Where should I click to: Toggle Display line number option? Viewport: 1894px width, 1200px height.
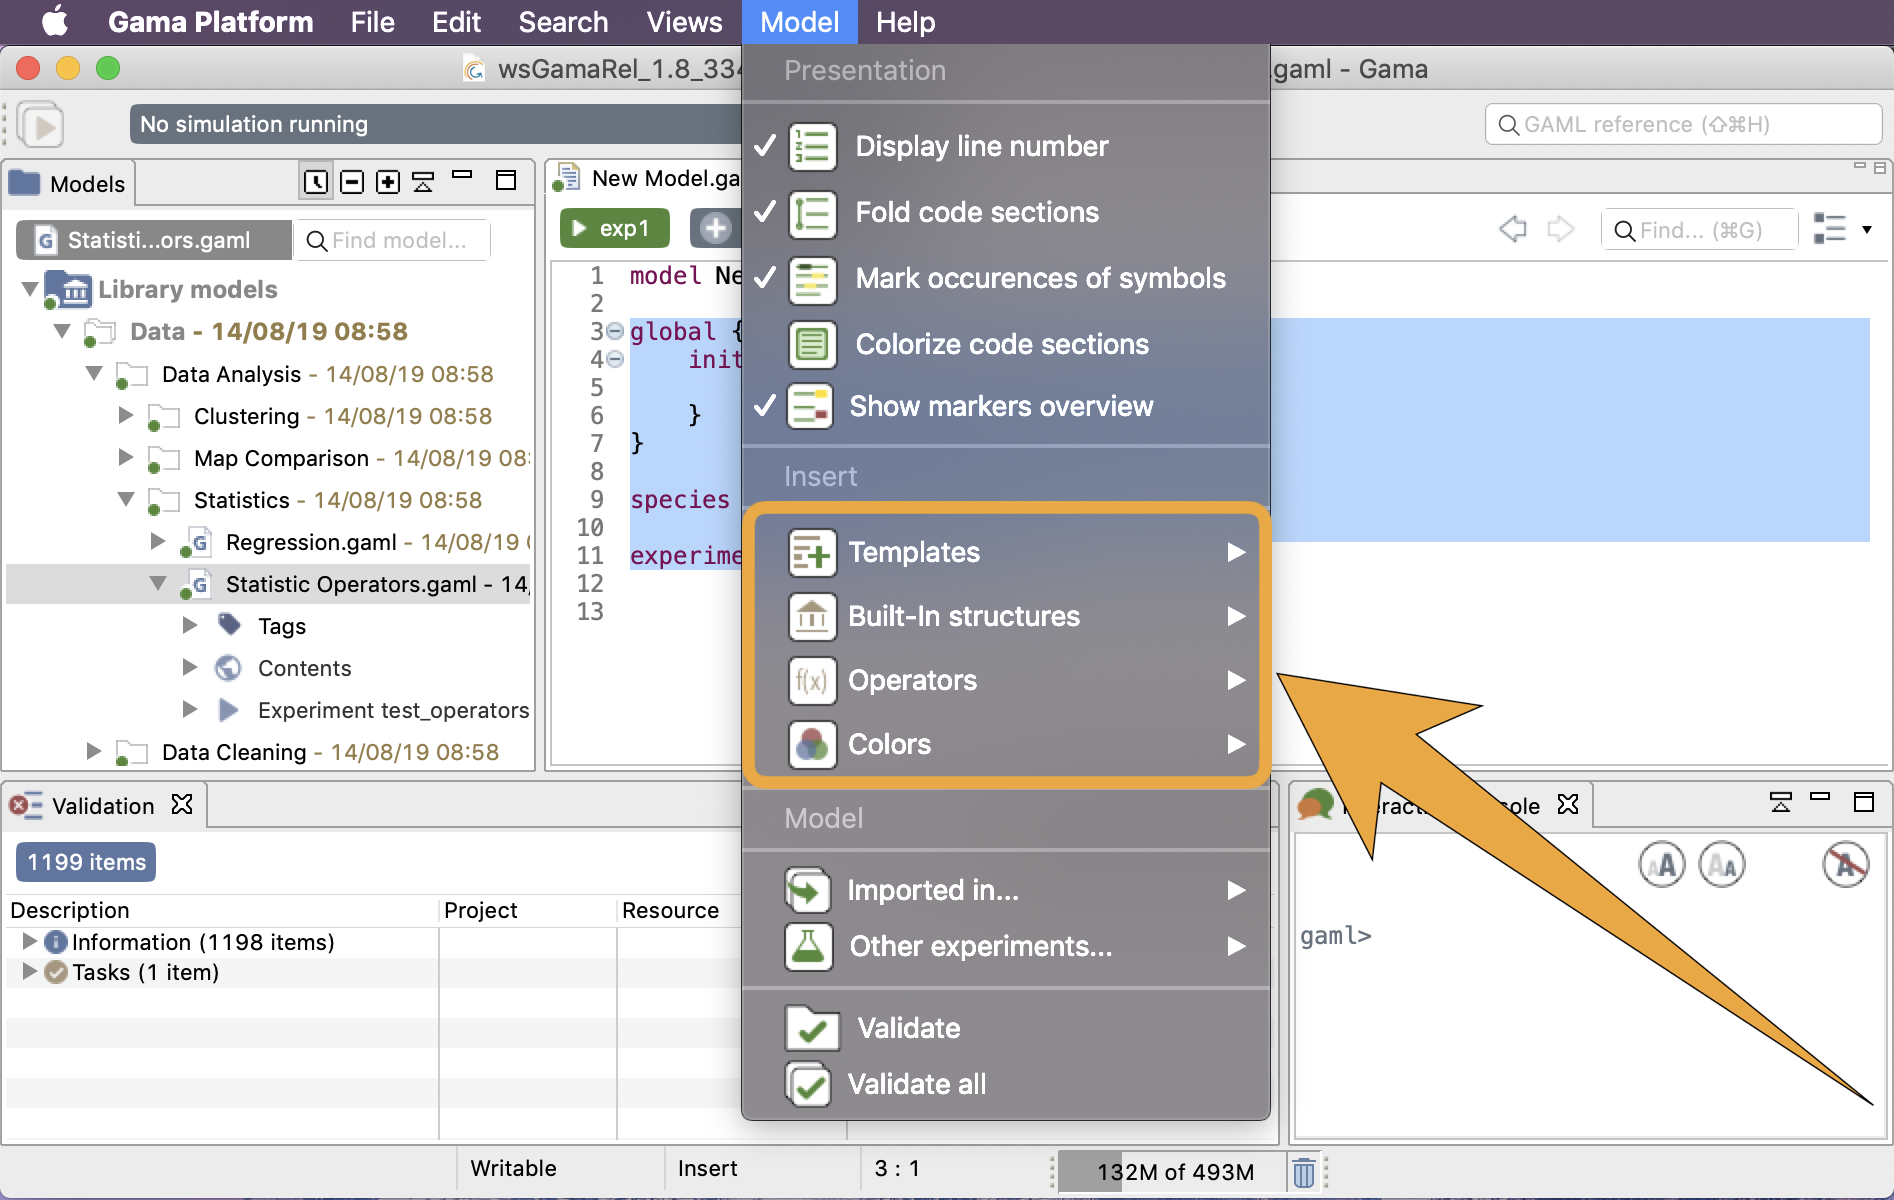pyautogui.click(x=1006, y=146)
